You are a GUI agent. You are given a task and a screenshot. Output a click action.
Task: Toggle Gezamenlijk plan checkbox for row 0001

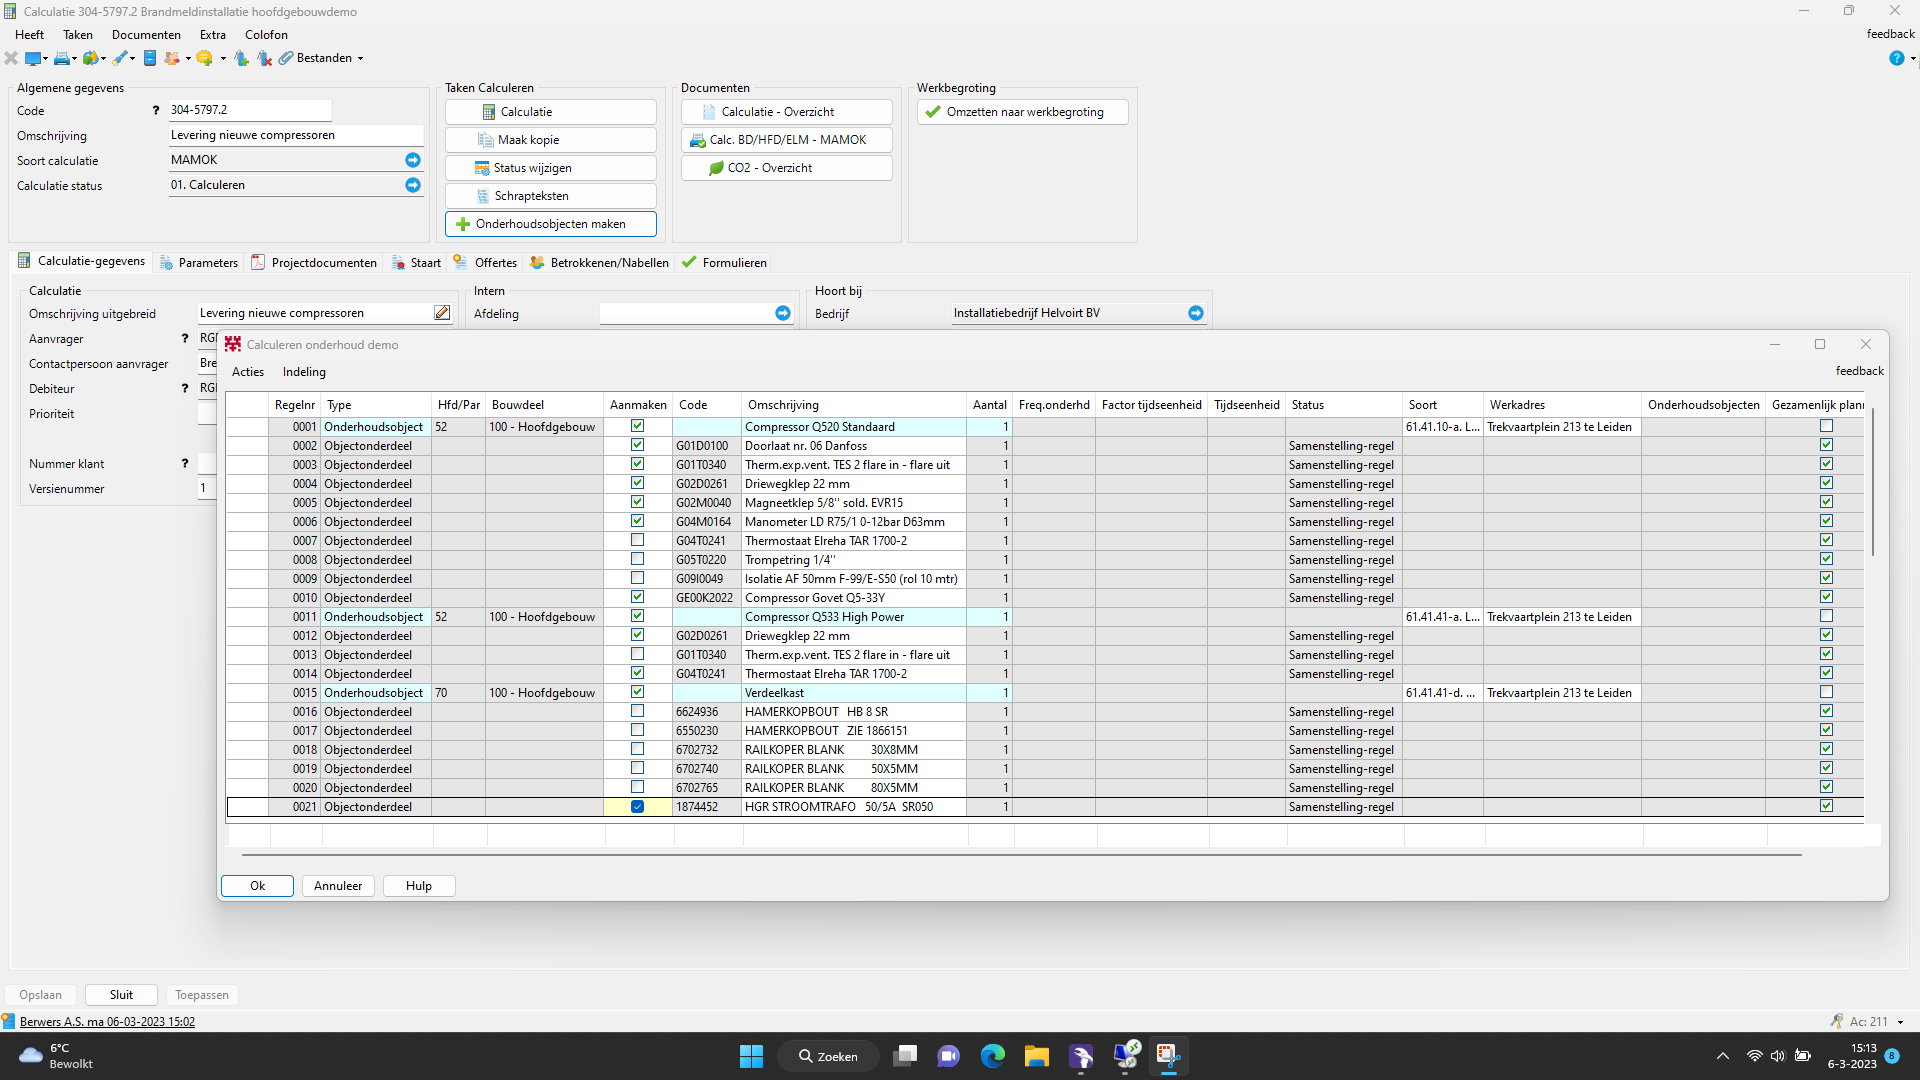(1826, 427)
